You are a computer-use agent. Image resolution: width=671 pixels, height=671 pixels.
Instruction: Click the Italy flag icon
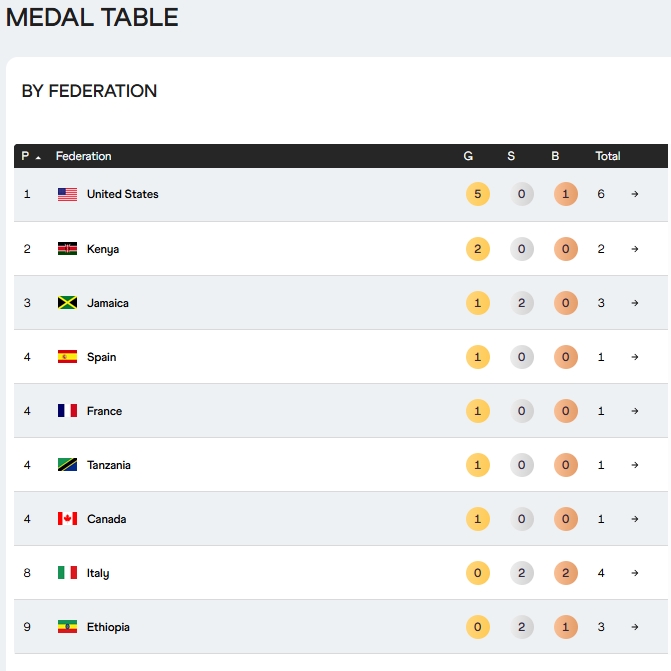tap(67, 573)
